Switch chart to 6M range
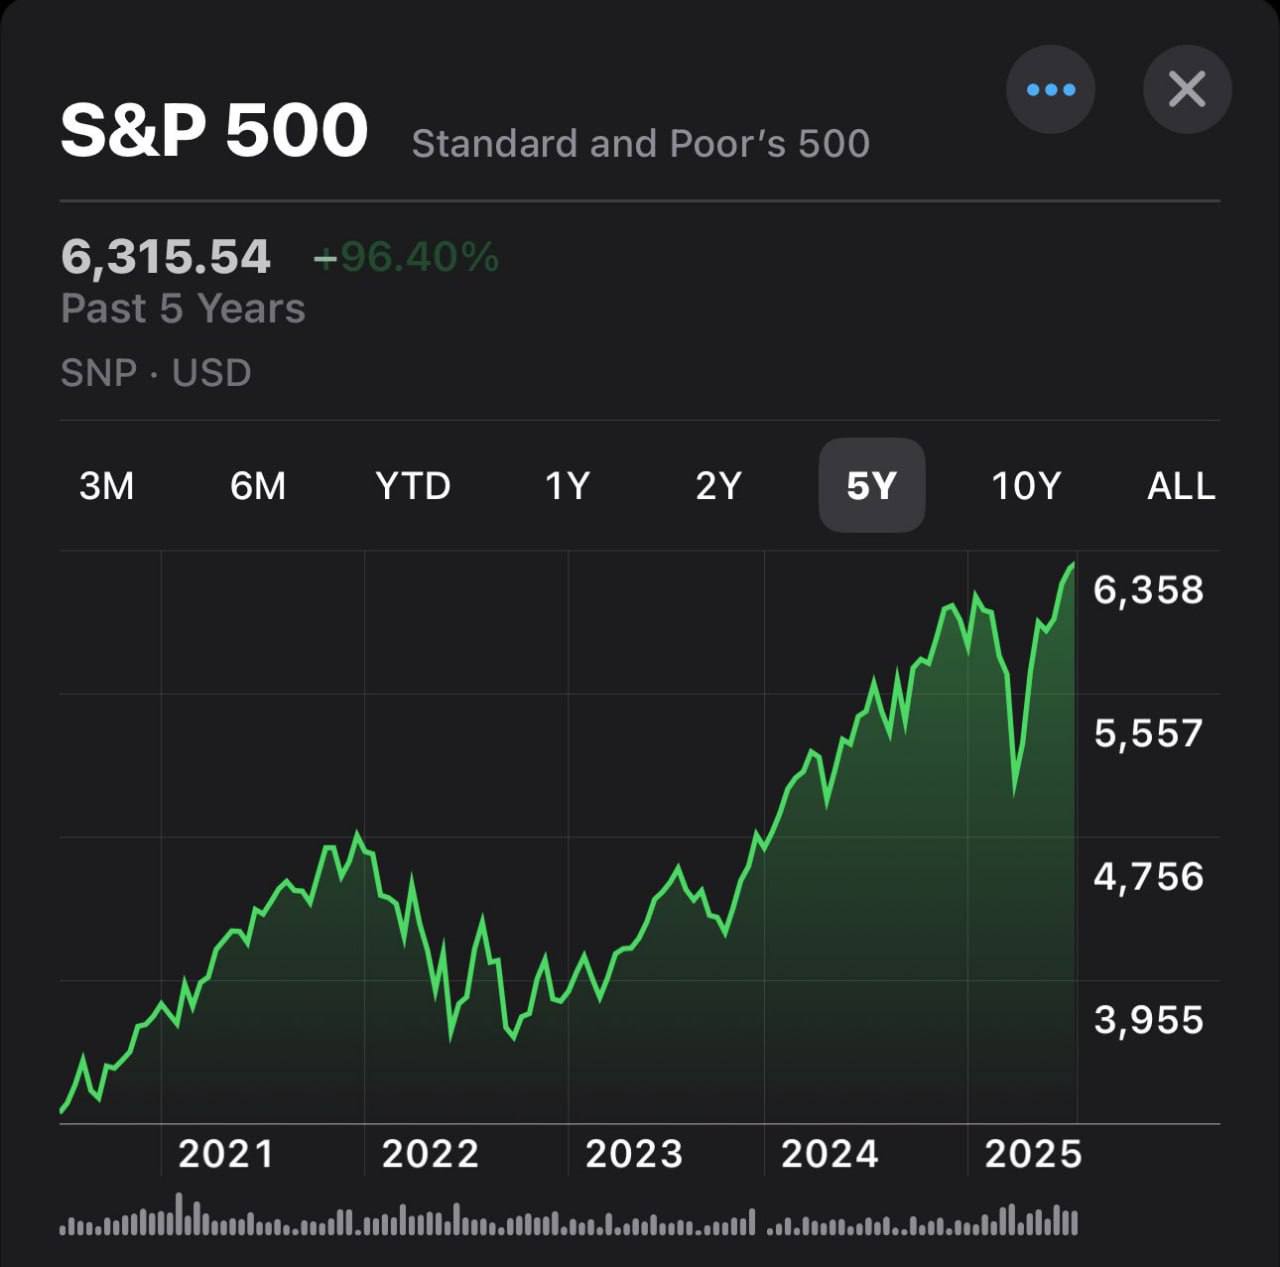Image resolution: width=1280 pixels, height=1267 pixels. [258, 486]
